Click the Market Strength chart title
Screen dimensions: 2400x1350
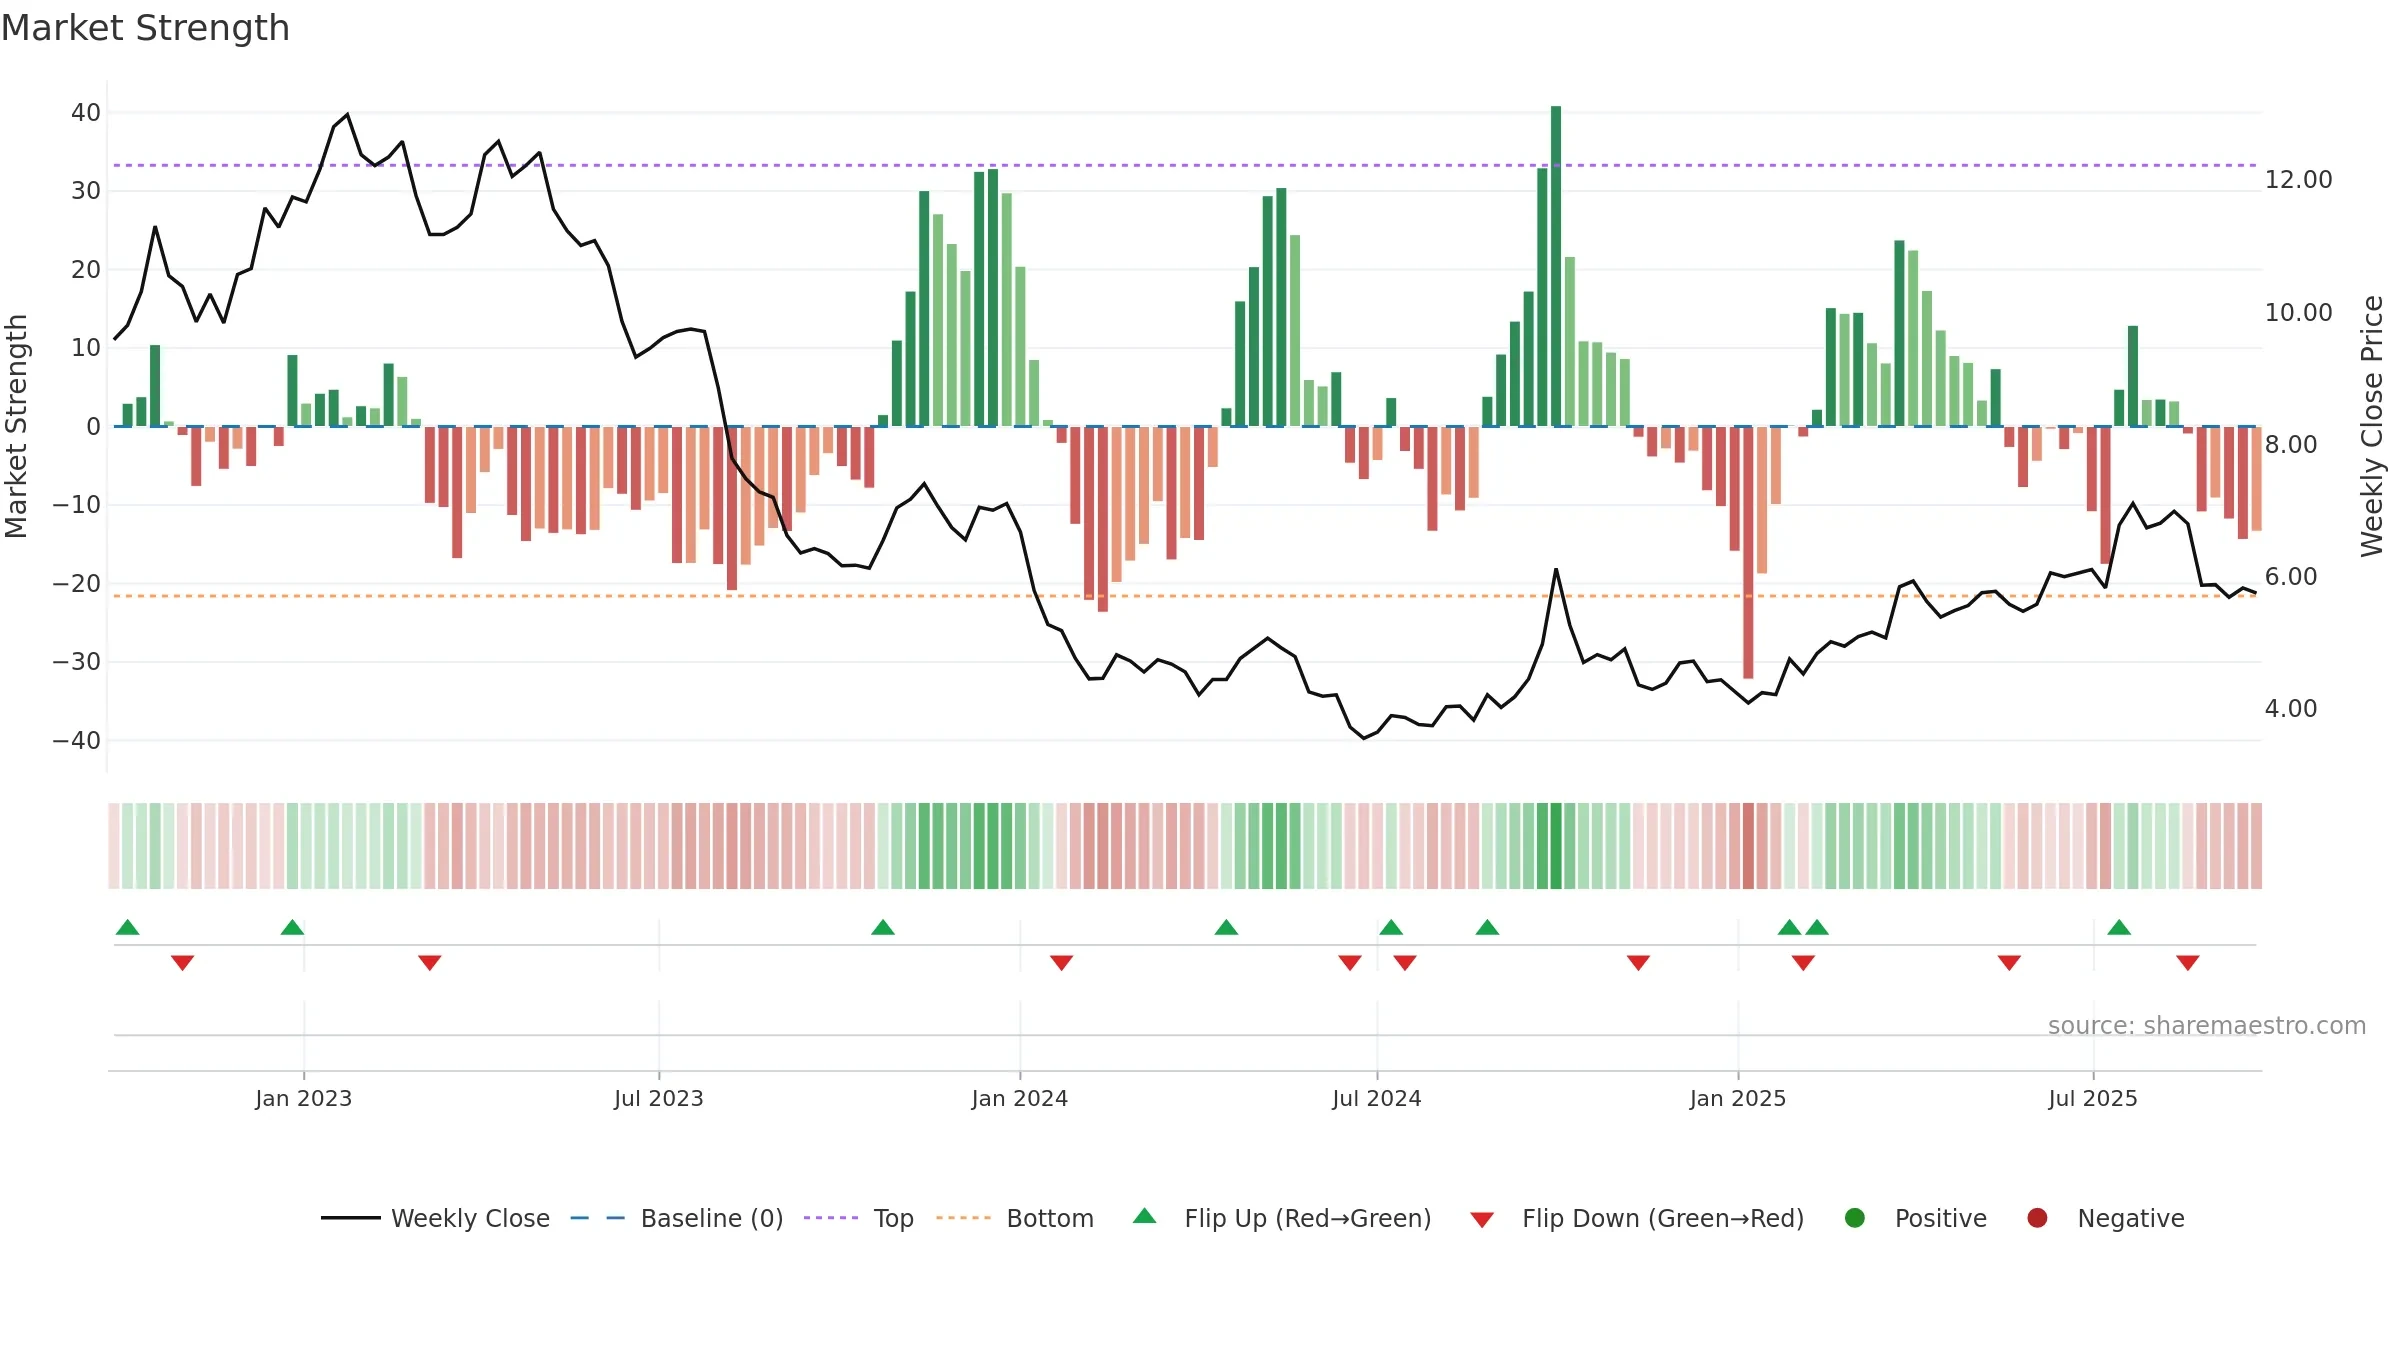pos(145,28)
